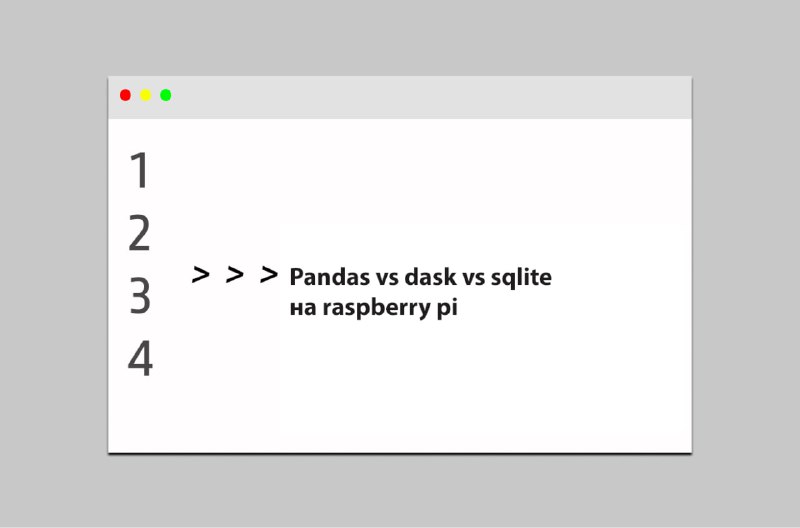Select line number 2
This screenshot has height=528, width=800.
(139, 233)
